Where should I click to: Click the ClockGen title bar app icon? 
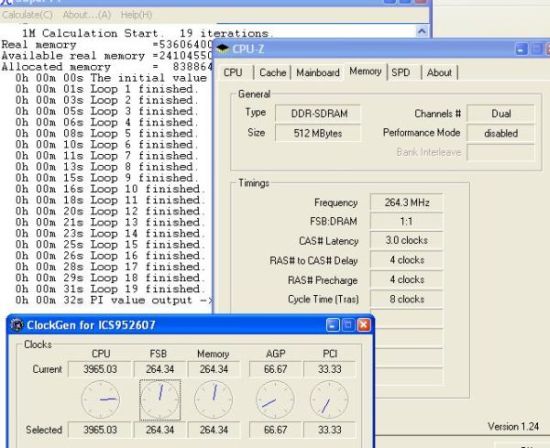coord(16,325)
